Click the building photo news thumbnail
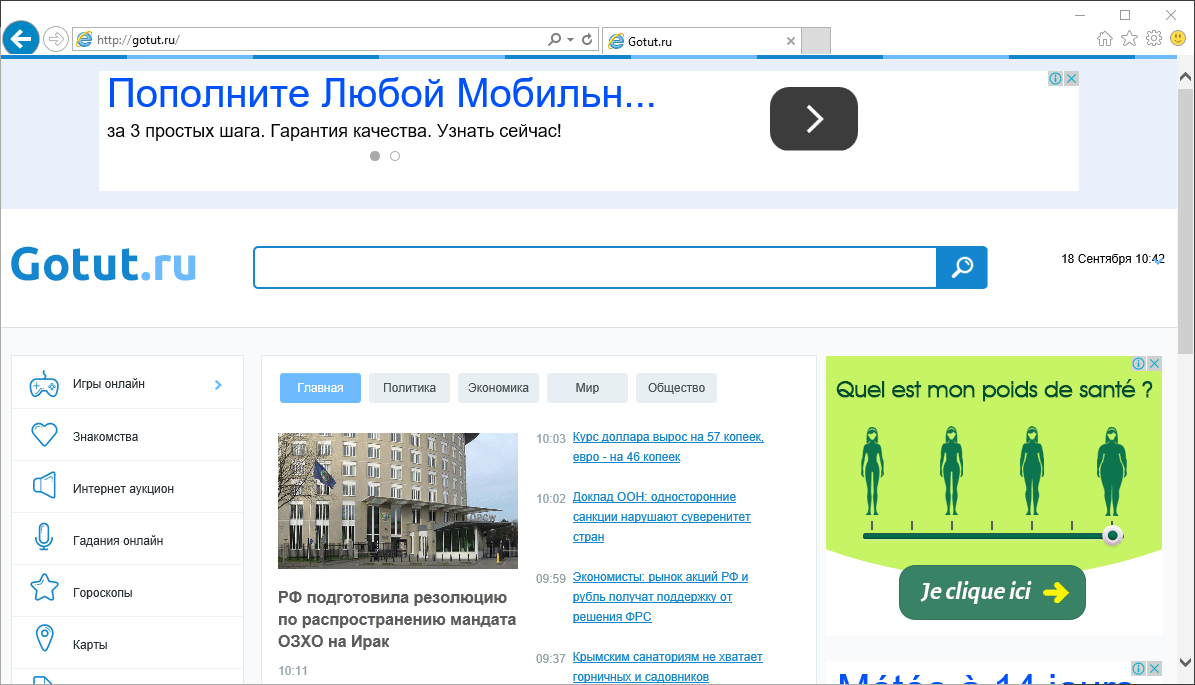Image resolution: width=1195 pixels, height=685 pixels. tap(398, 501)
